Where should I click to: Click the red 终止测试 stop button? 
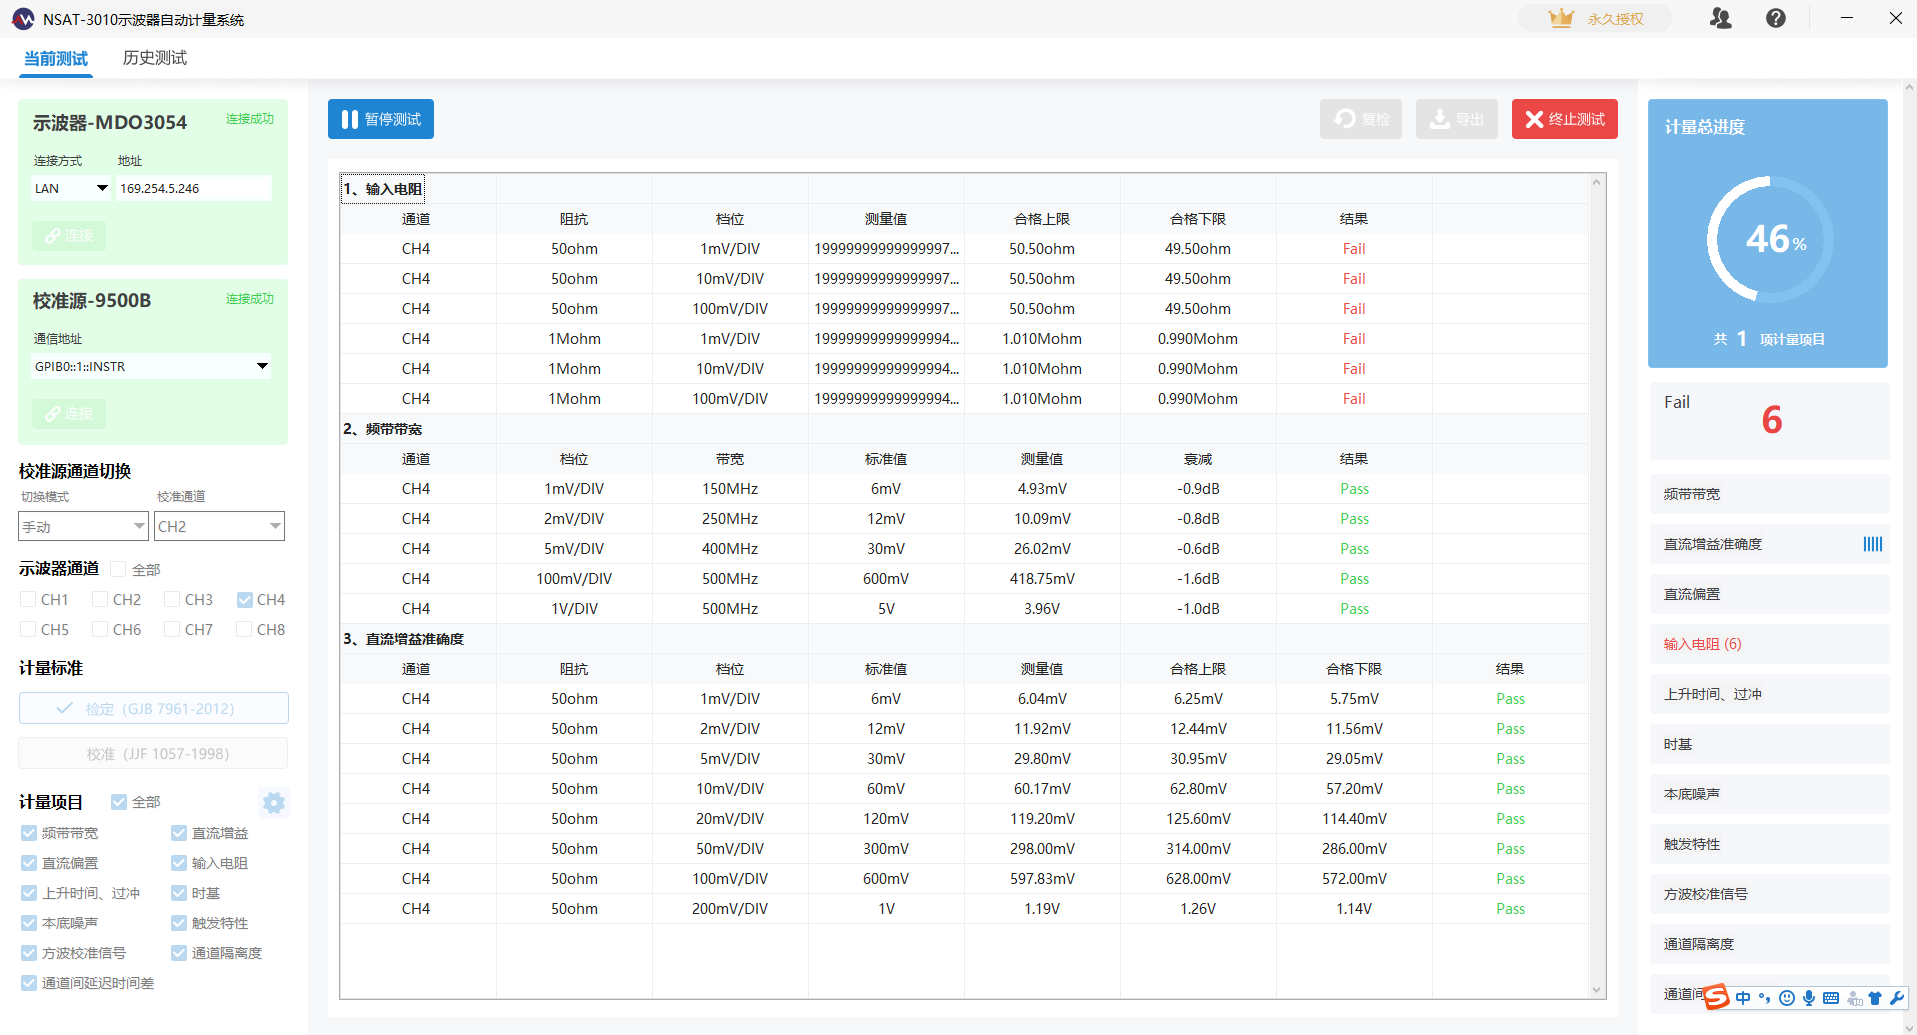tap(1564, 119)
